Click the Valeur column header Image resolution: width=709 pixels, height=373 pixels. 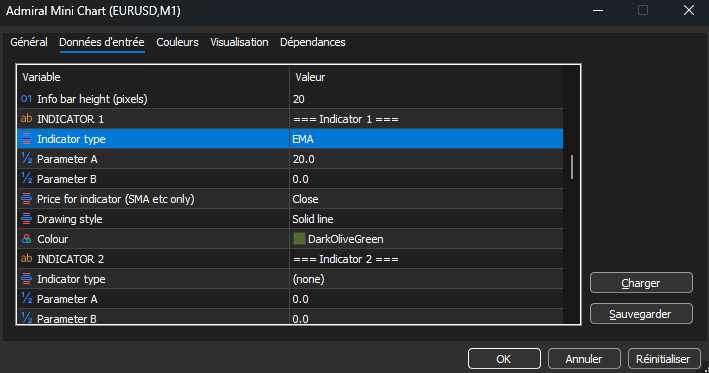pyautogui.click(x=426, y=77)
